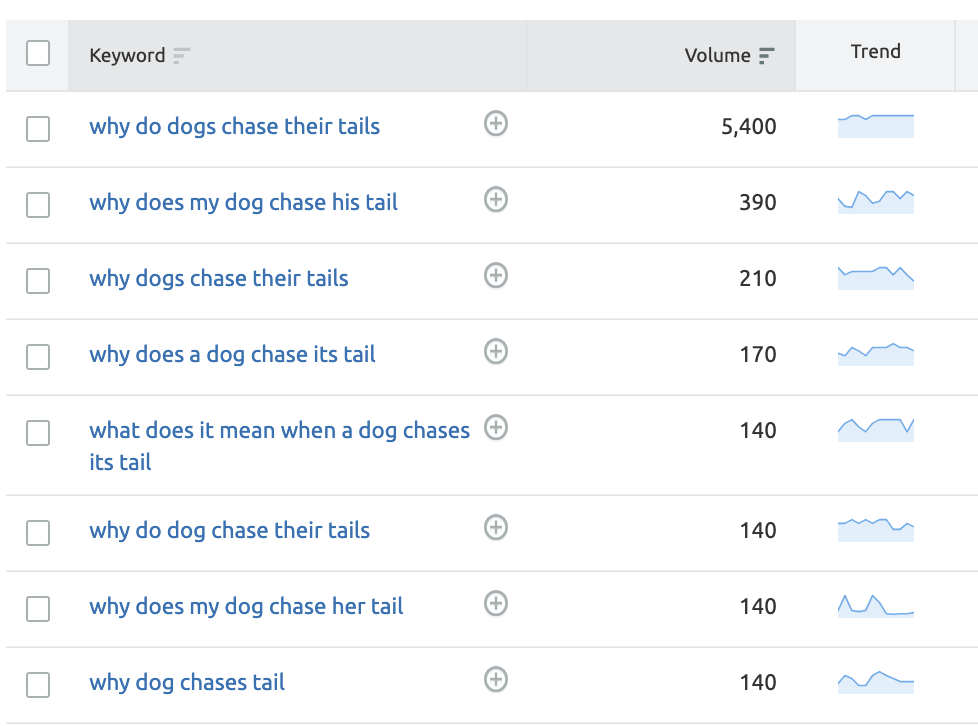Check the box for 'why do dogs chase their tails'
The width and height of the screenshot is (978, 726).
click(38, 128)
